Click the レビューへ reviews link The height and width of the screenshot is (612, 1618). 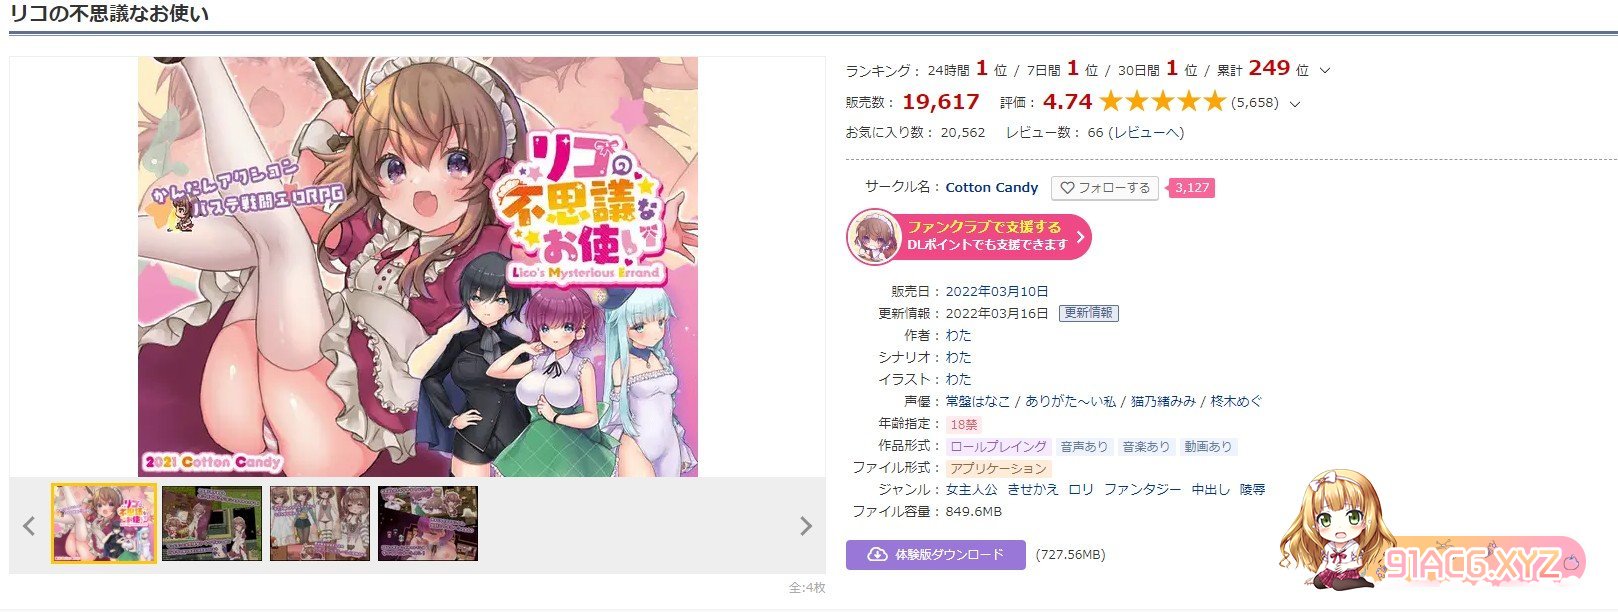coord(1149,133)
